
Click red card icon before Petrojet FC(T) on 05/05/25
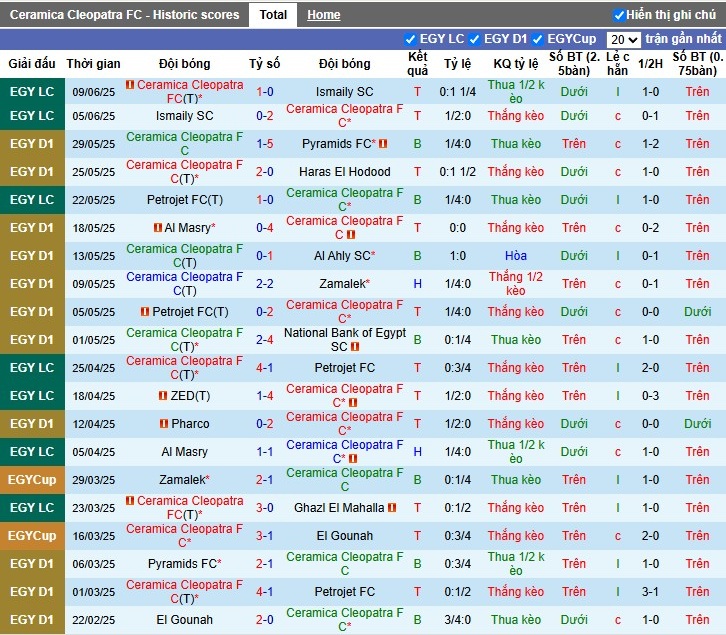[145, 312]
